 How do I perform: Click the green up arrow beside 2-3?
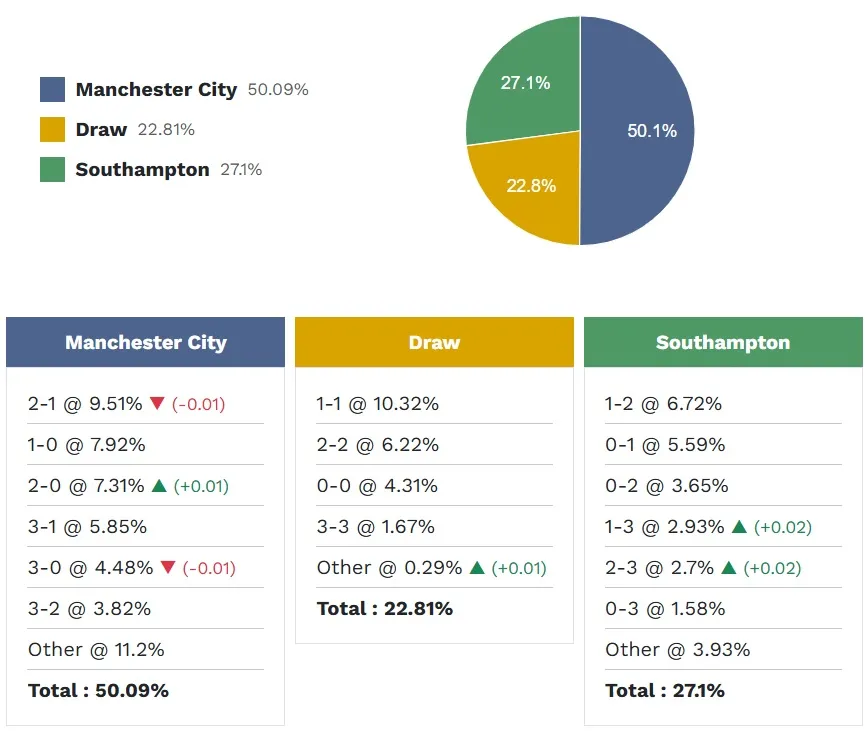[x=729, y=568]
